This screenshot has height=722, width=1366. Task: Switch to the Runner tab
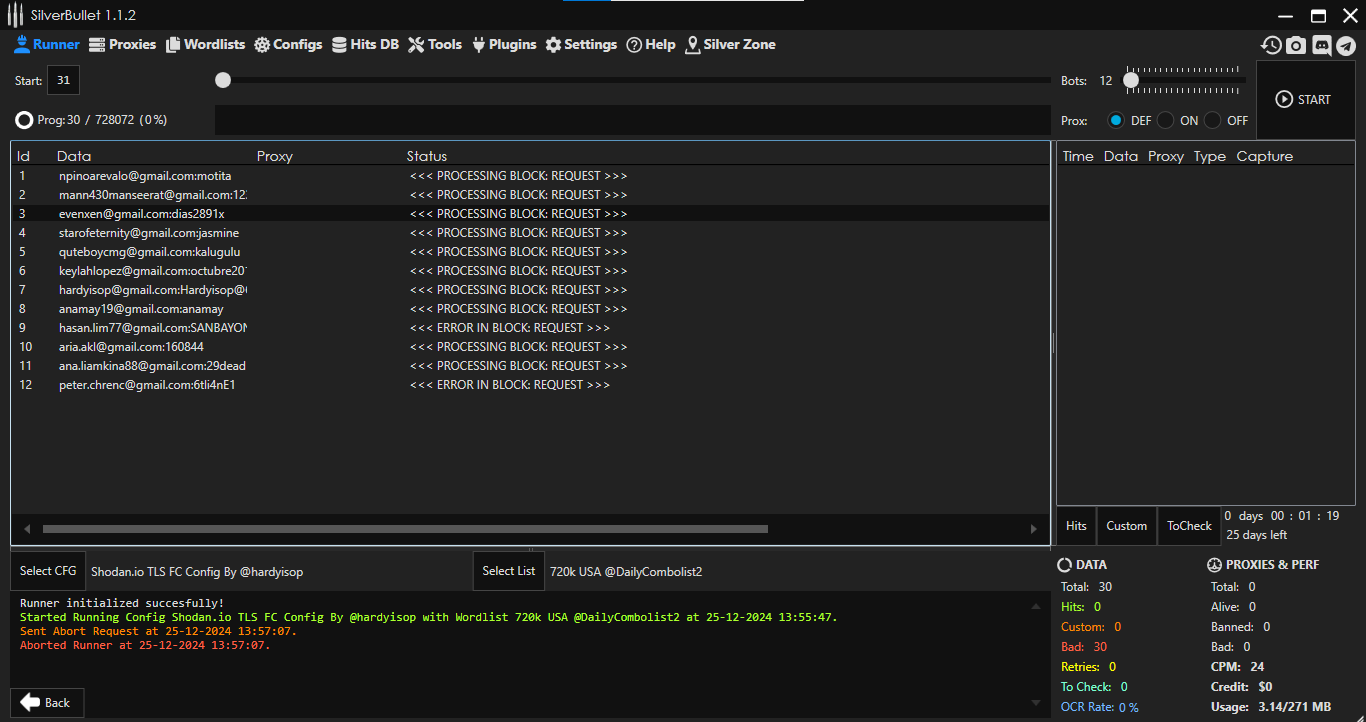click(x=47, y=44)
